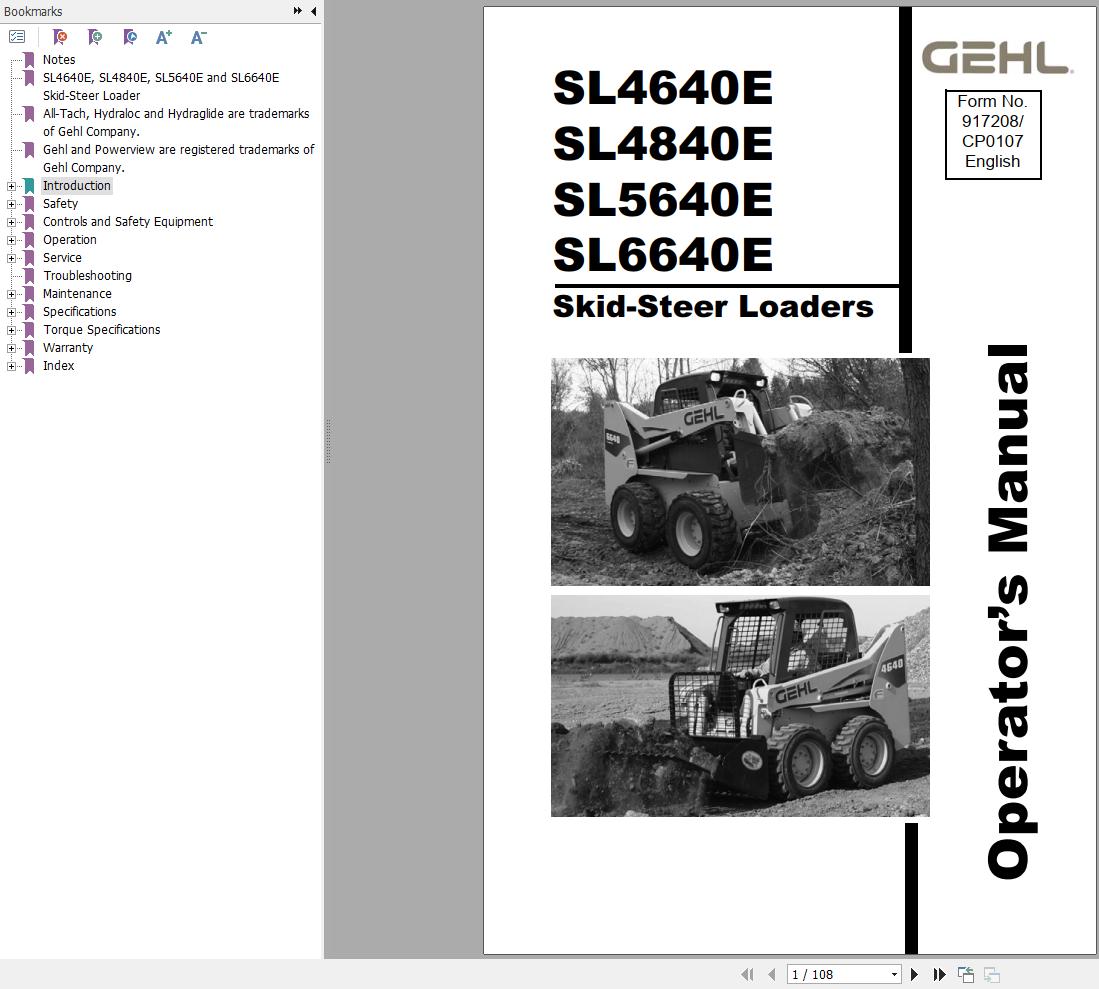
Task: Click the SL4640E title text
Action: tap(663, 88)
